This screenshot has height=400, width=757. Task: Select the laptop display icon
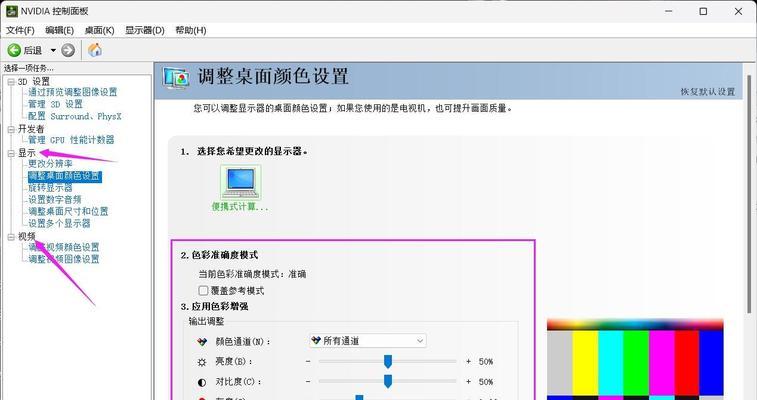[x=240, y=182]
